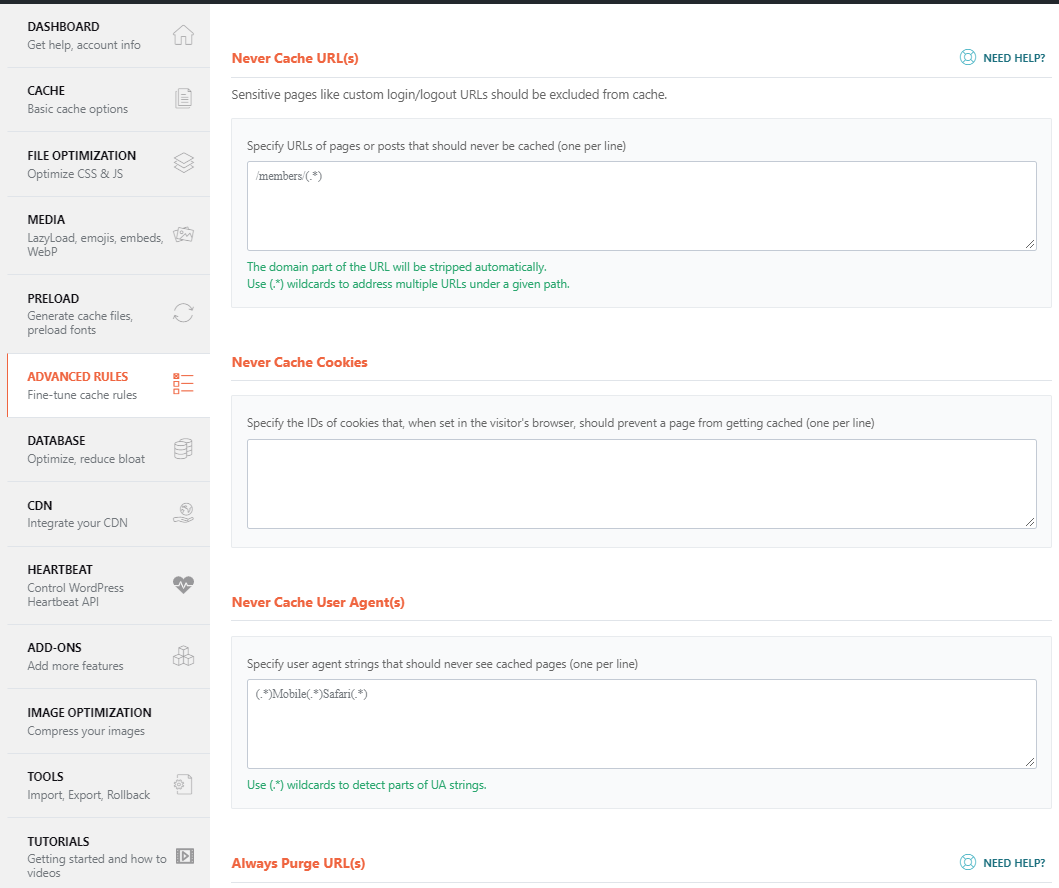Open the Image Optimization section
The height and width of the screenshot is (888, 1059).
89,721
